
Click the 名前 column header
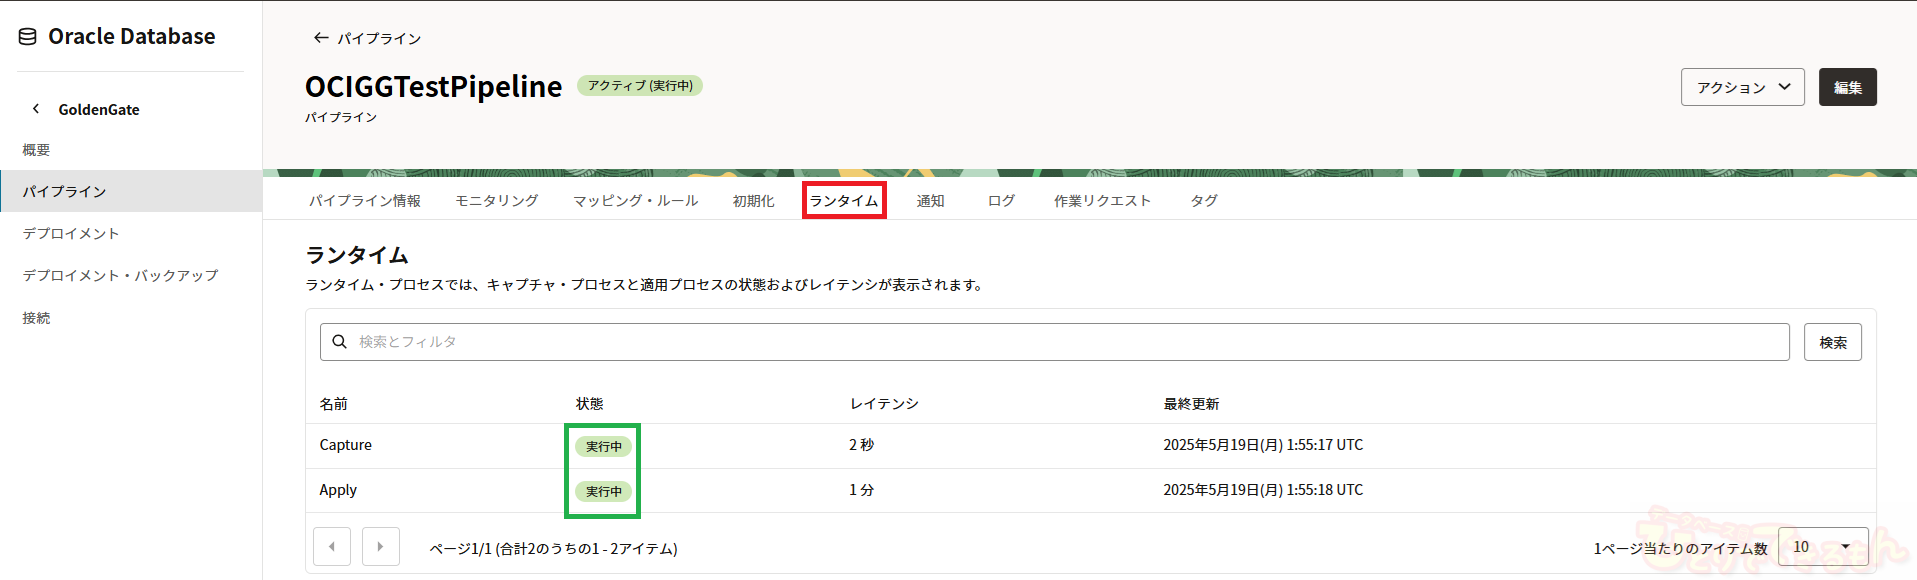click(334, 404)
